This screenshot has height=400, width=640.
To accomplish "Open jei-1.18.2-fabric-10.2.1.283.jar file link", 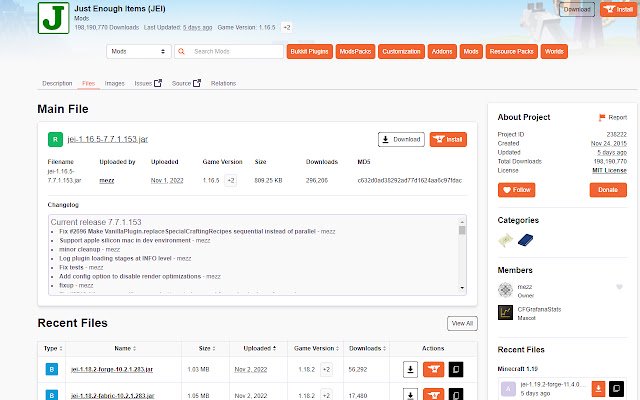I will pos(113,396).
